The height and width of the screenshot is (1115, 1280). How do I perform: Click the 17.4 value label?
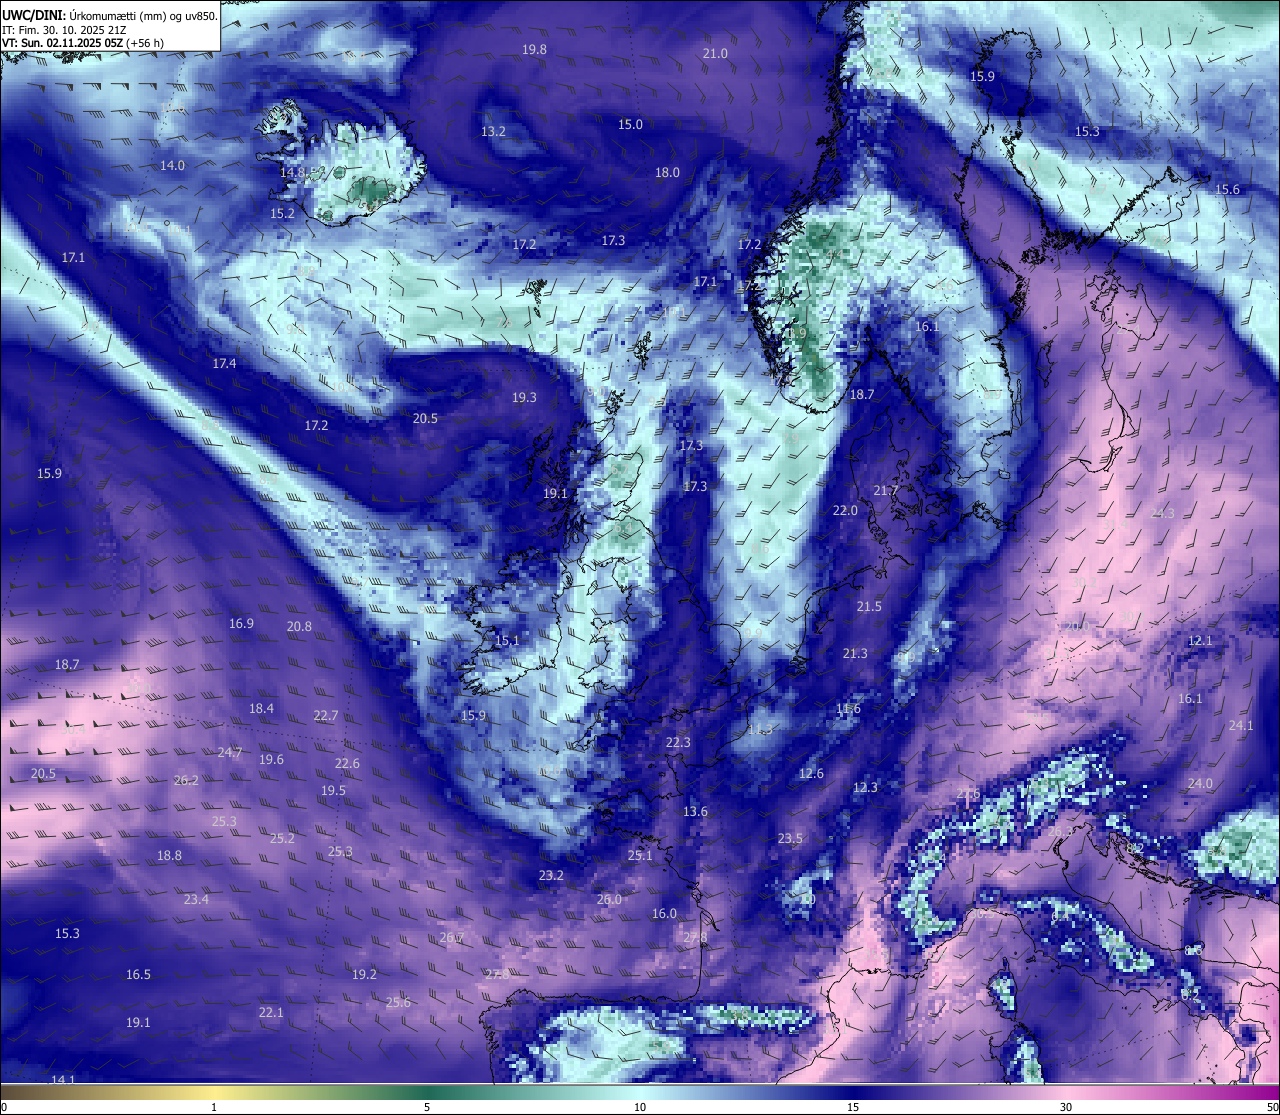pyautogui.click(x=224, y=364)
